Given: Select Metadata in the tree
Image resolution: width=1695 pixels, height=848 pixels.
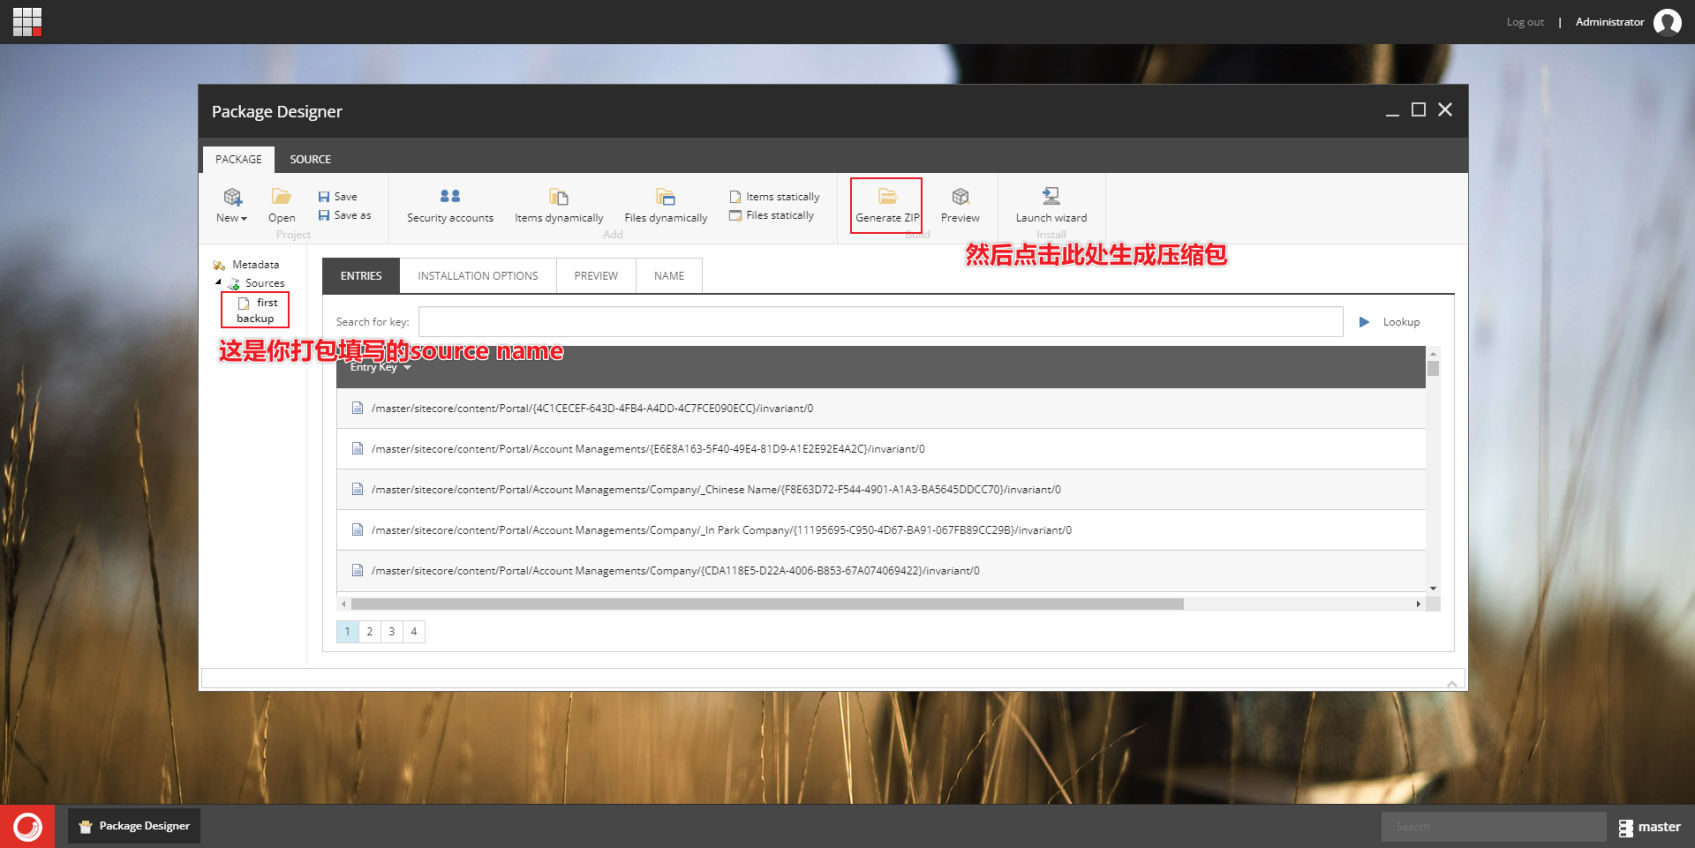Looking at the screenshot, I should click(246, 265).
